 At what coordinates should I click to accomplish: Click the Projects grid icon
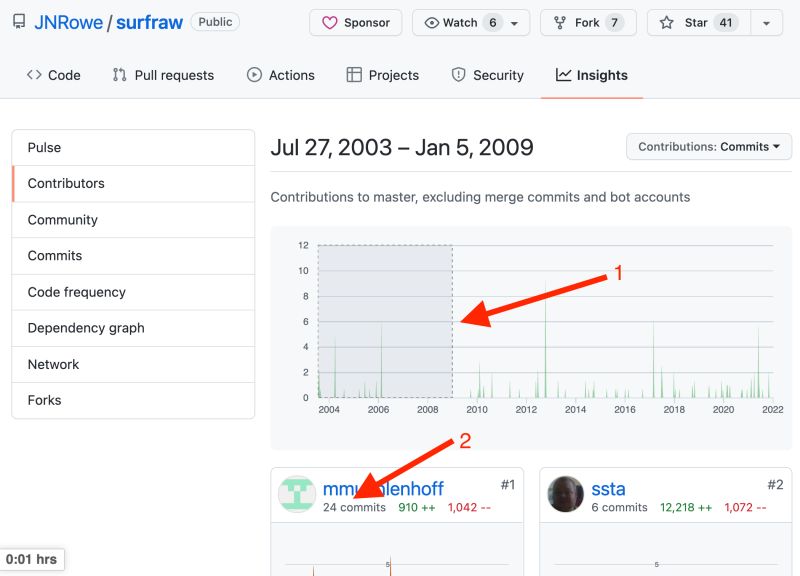tap(354, 75)
